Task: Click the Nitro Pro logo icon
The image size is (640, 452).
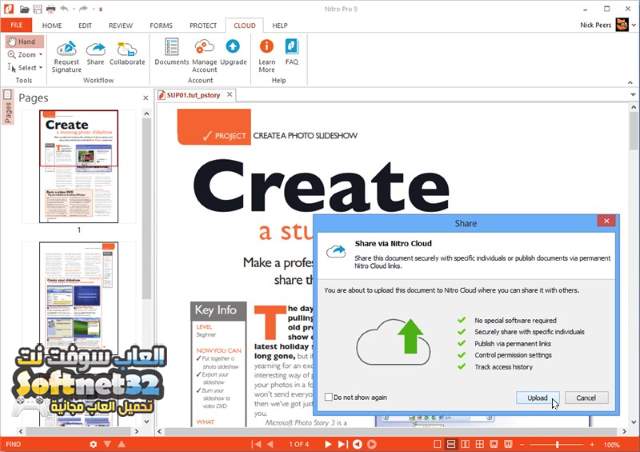Action: 9,9
